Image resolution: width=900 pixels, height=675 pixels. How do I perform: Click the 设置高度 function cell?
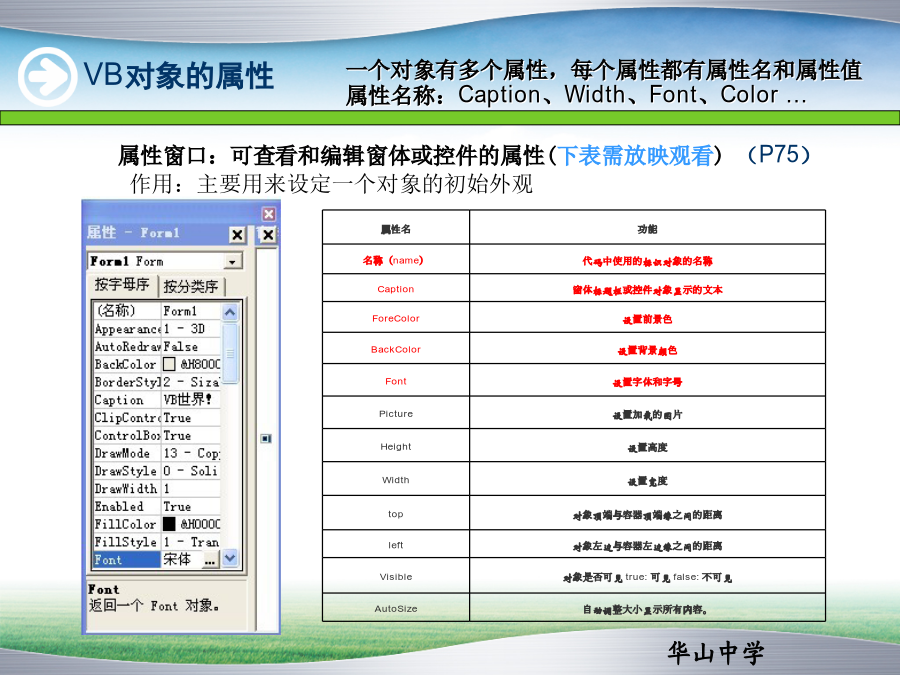[647, 447]
